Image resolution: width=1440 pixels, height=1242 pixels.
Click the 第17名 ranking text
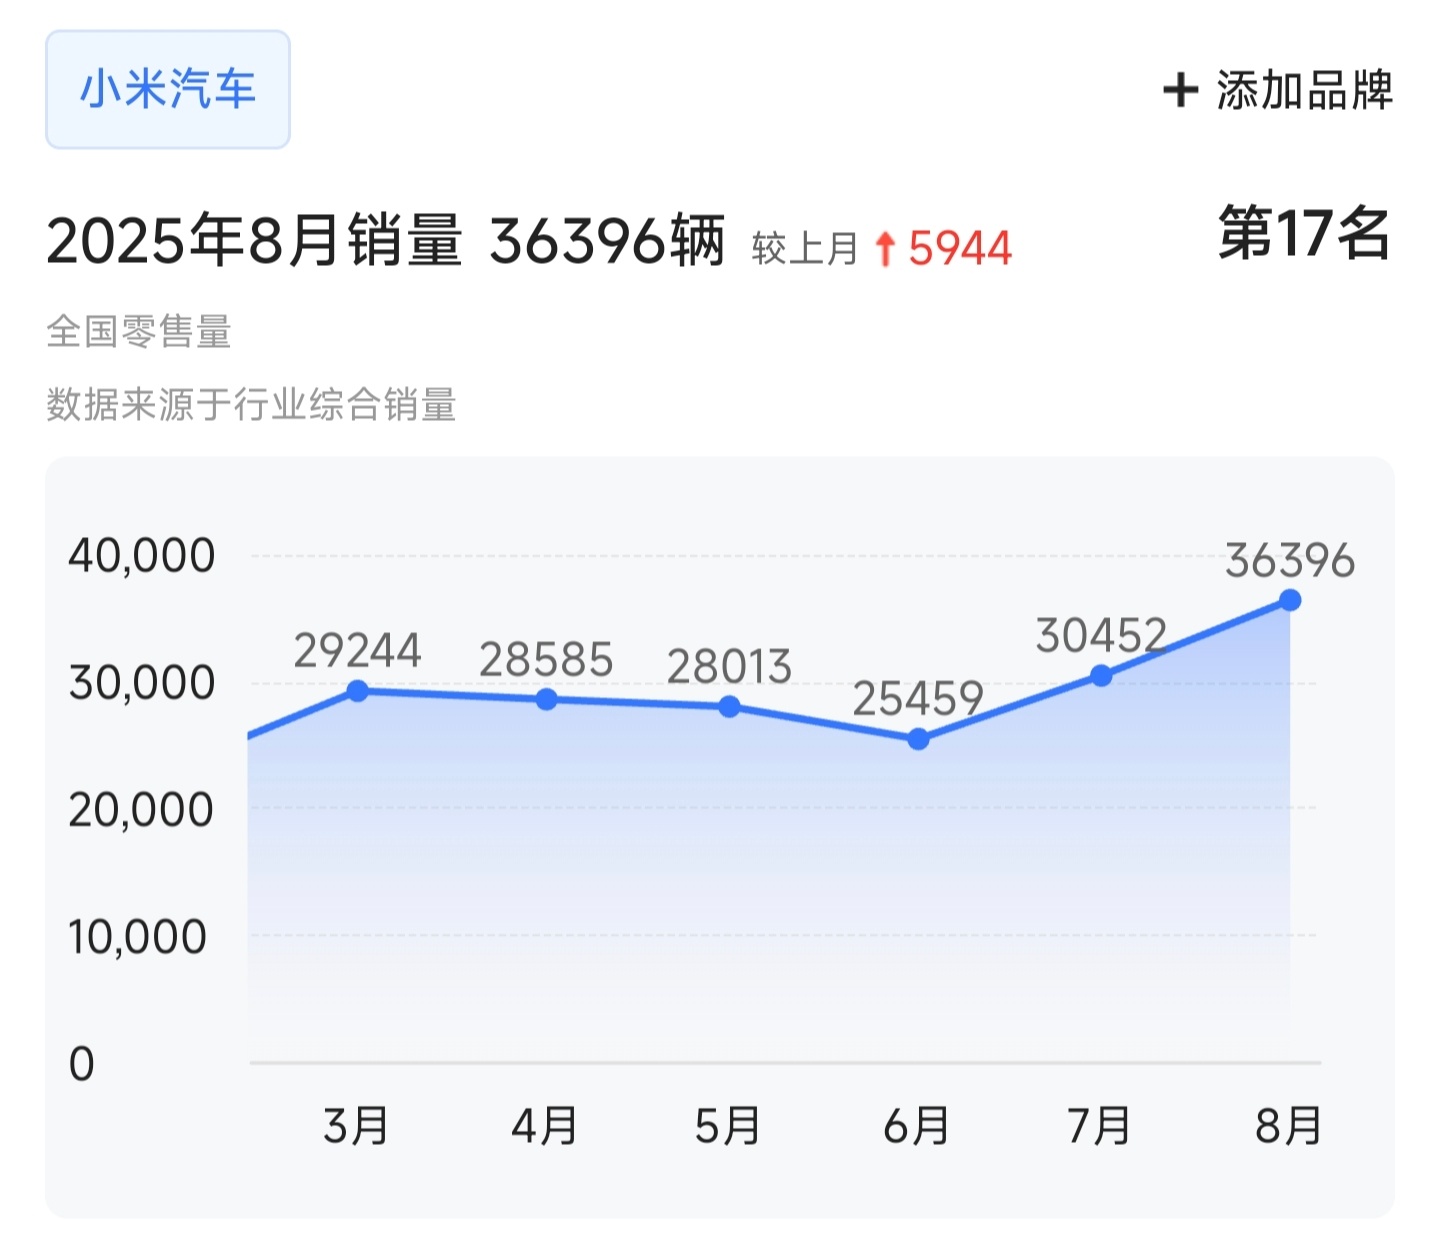tap(1304, 232)
